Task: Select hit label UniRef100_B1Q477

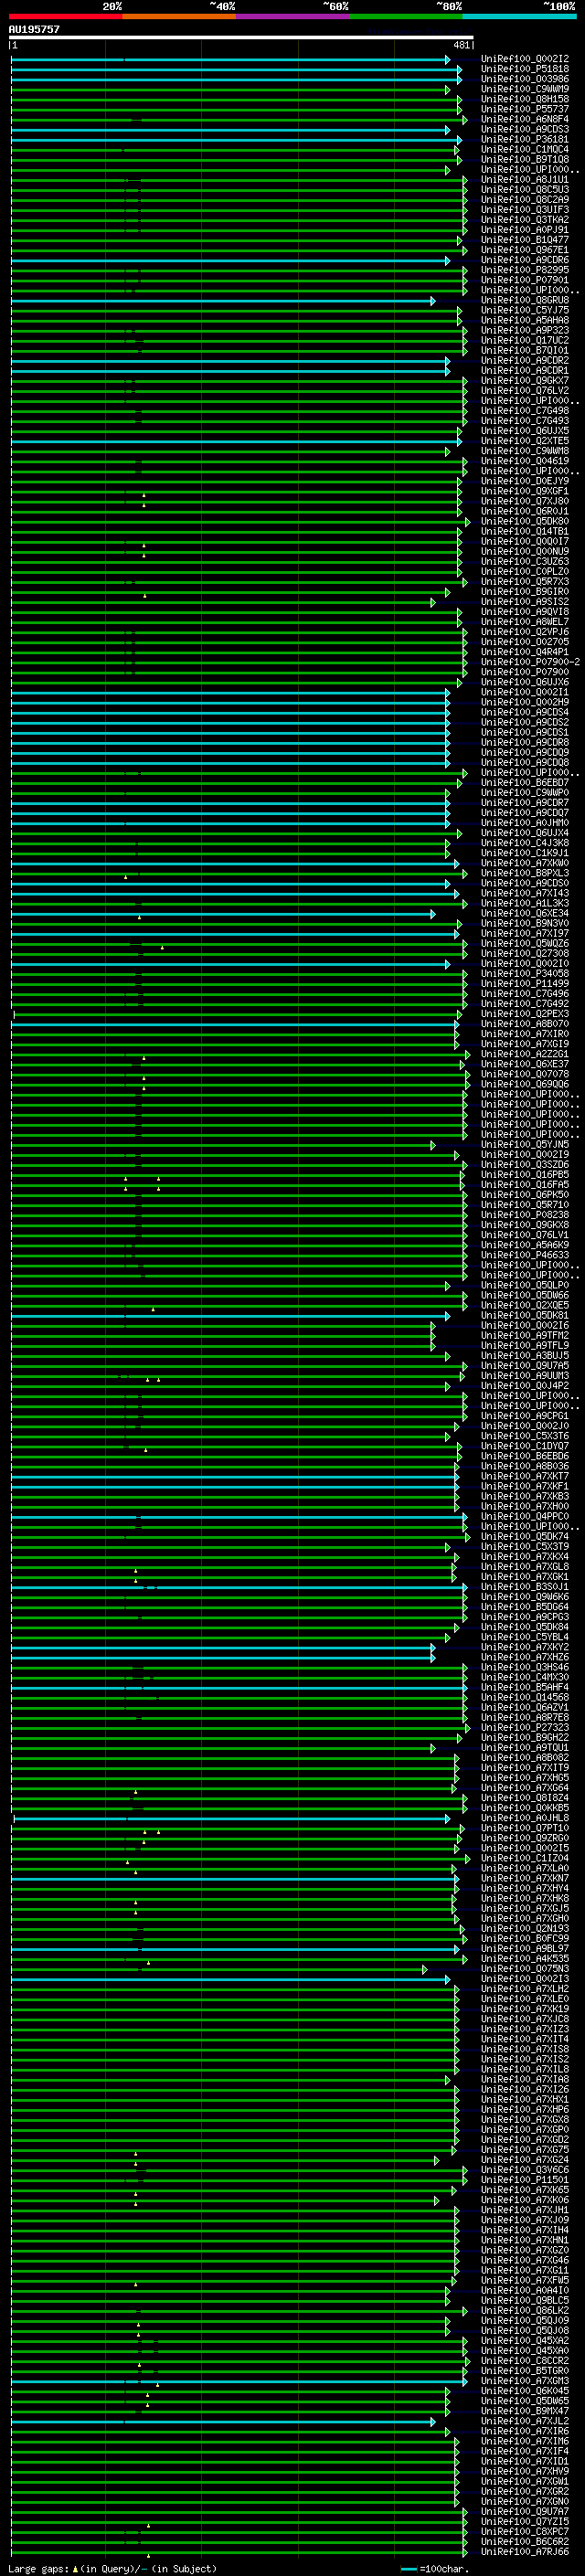Action: (525, 240)
